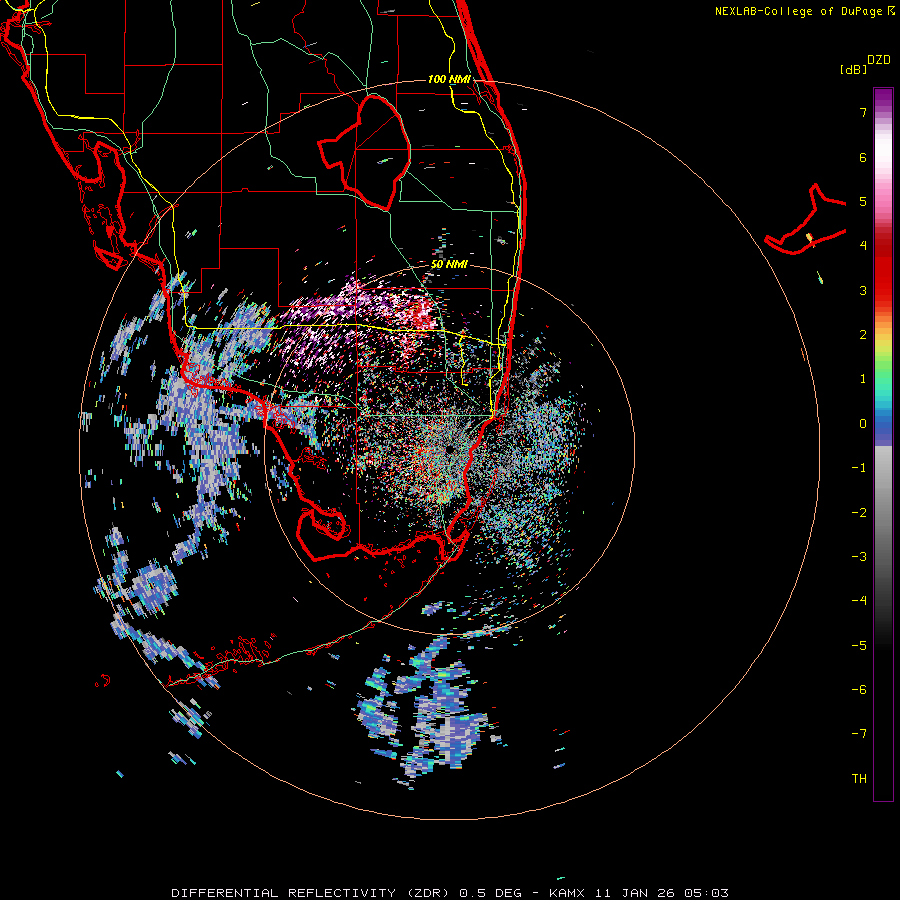Click the 7 value on color scale
Screen dimensions: 900x900
863,112
